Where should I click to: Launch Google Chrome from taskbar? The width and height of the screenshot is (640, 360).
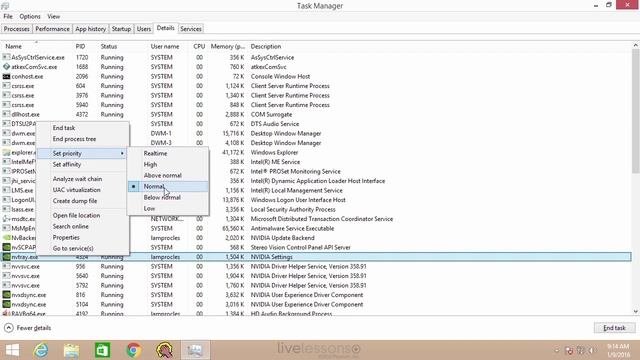(x=133, y=350)
